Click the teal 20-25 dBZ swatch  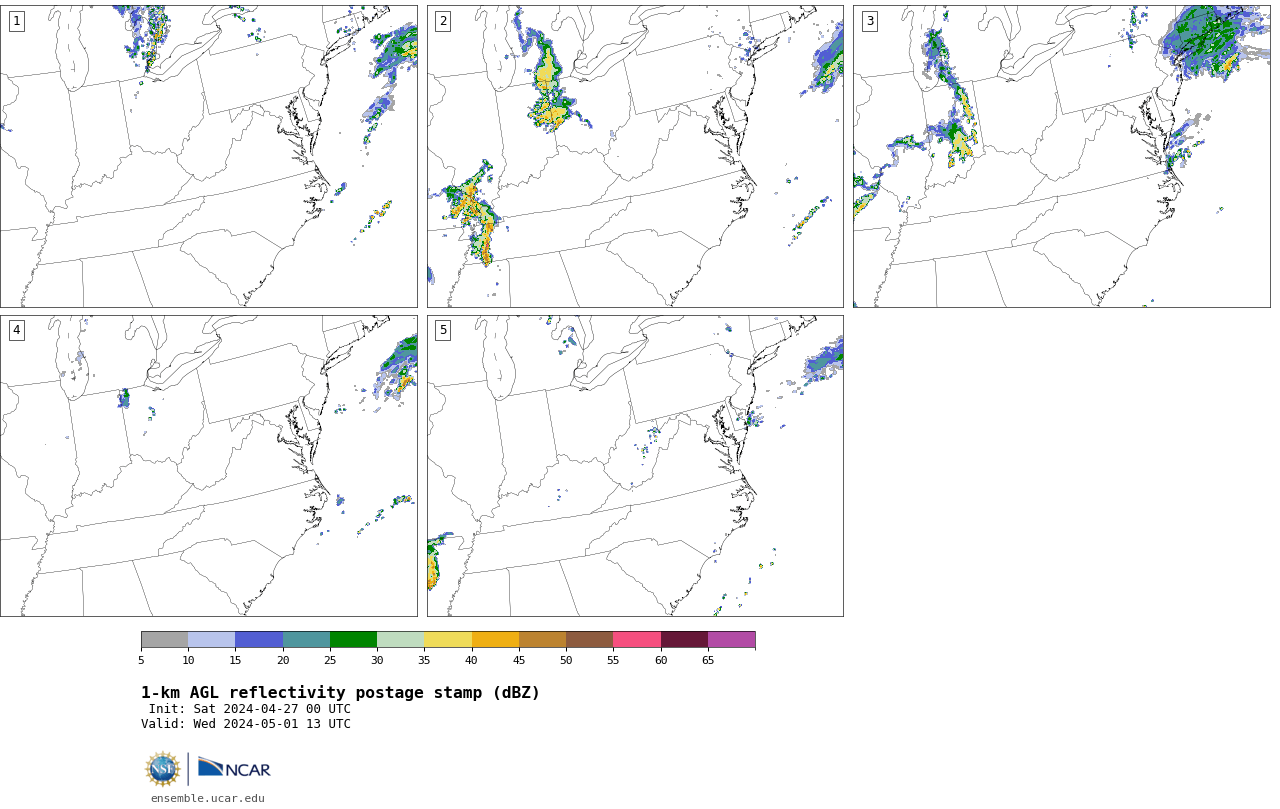click(x=306, y=640)
